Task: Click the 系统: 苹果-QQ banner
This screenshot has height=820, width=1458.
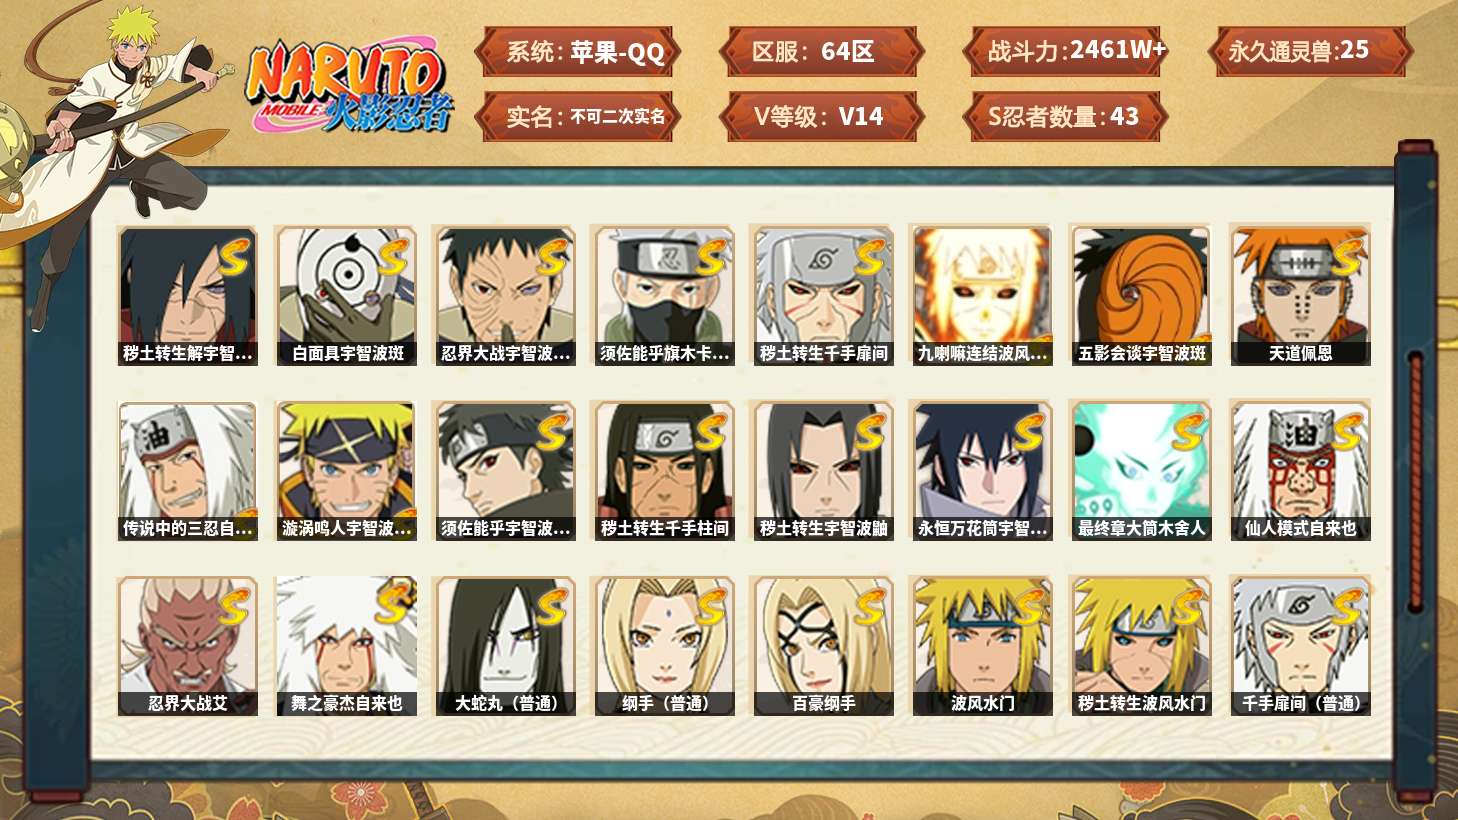Action: click(x=577, y=52)
